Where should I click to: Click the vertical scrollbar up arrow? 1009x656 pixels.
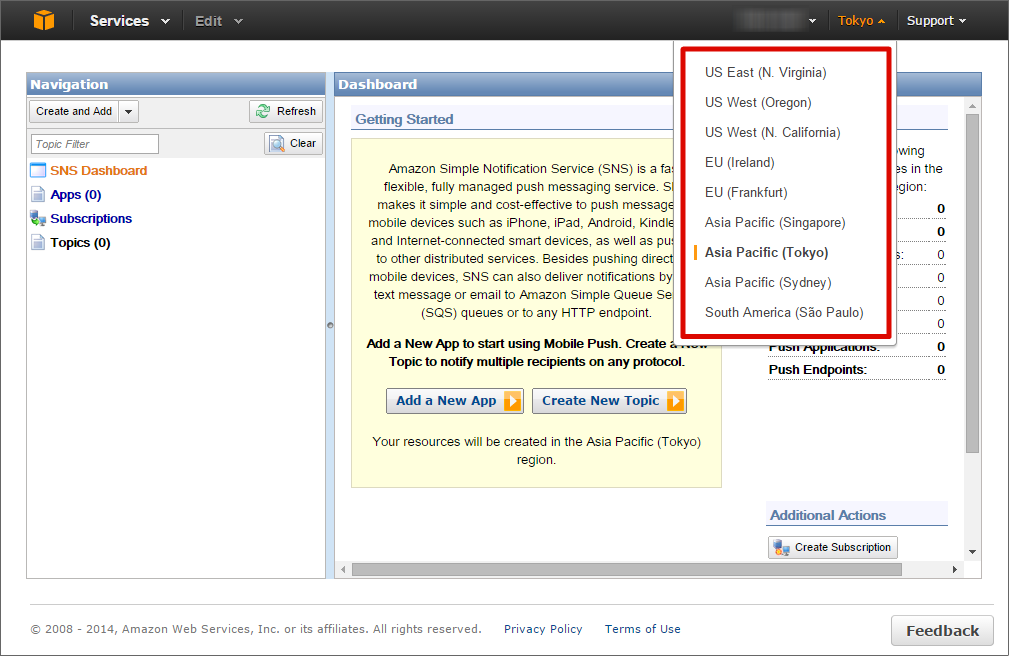click(x=972, y=106)
